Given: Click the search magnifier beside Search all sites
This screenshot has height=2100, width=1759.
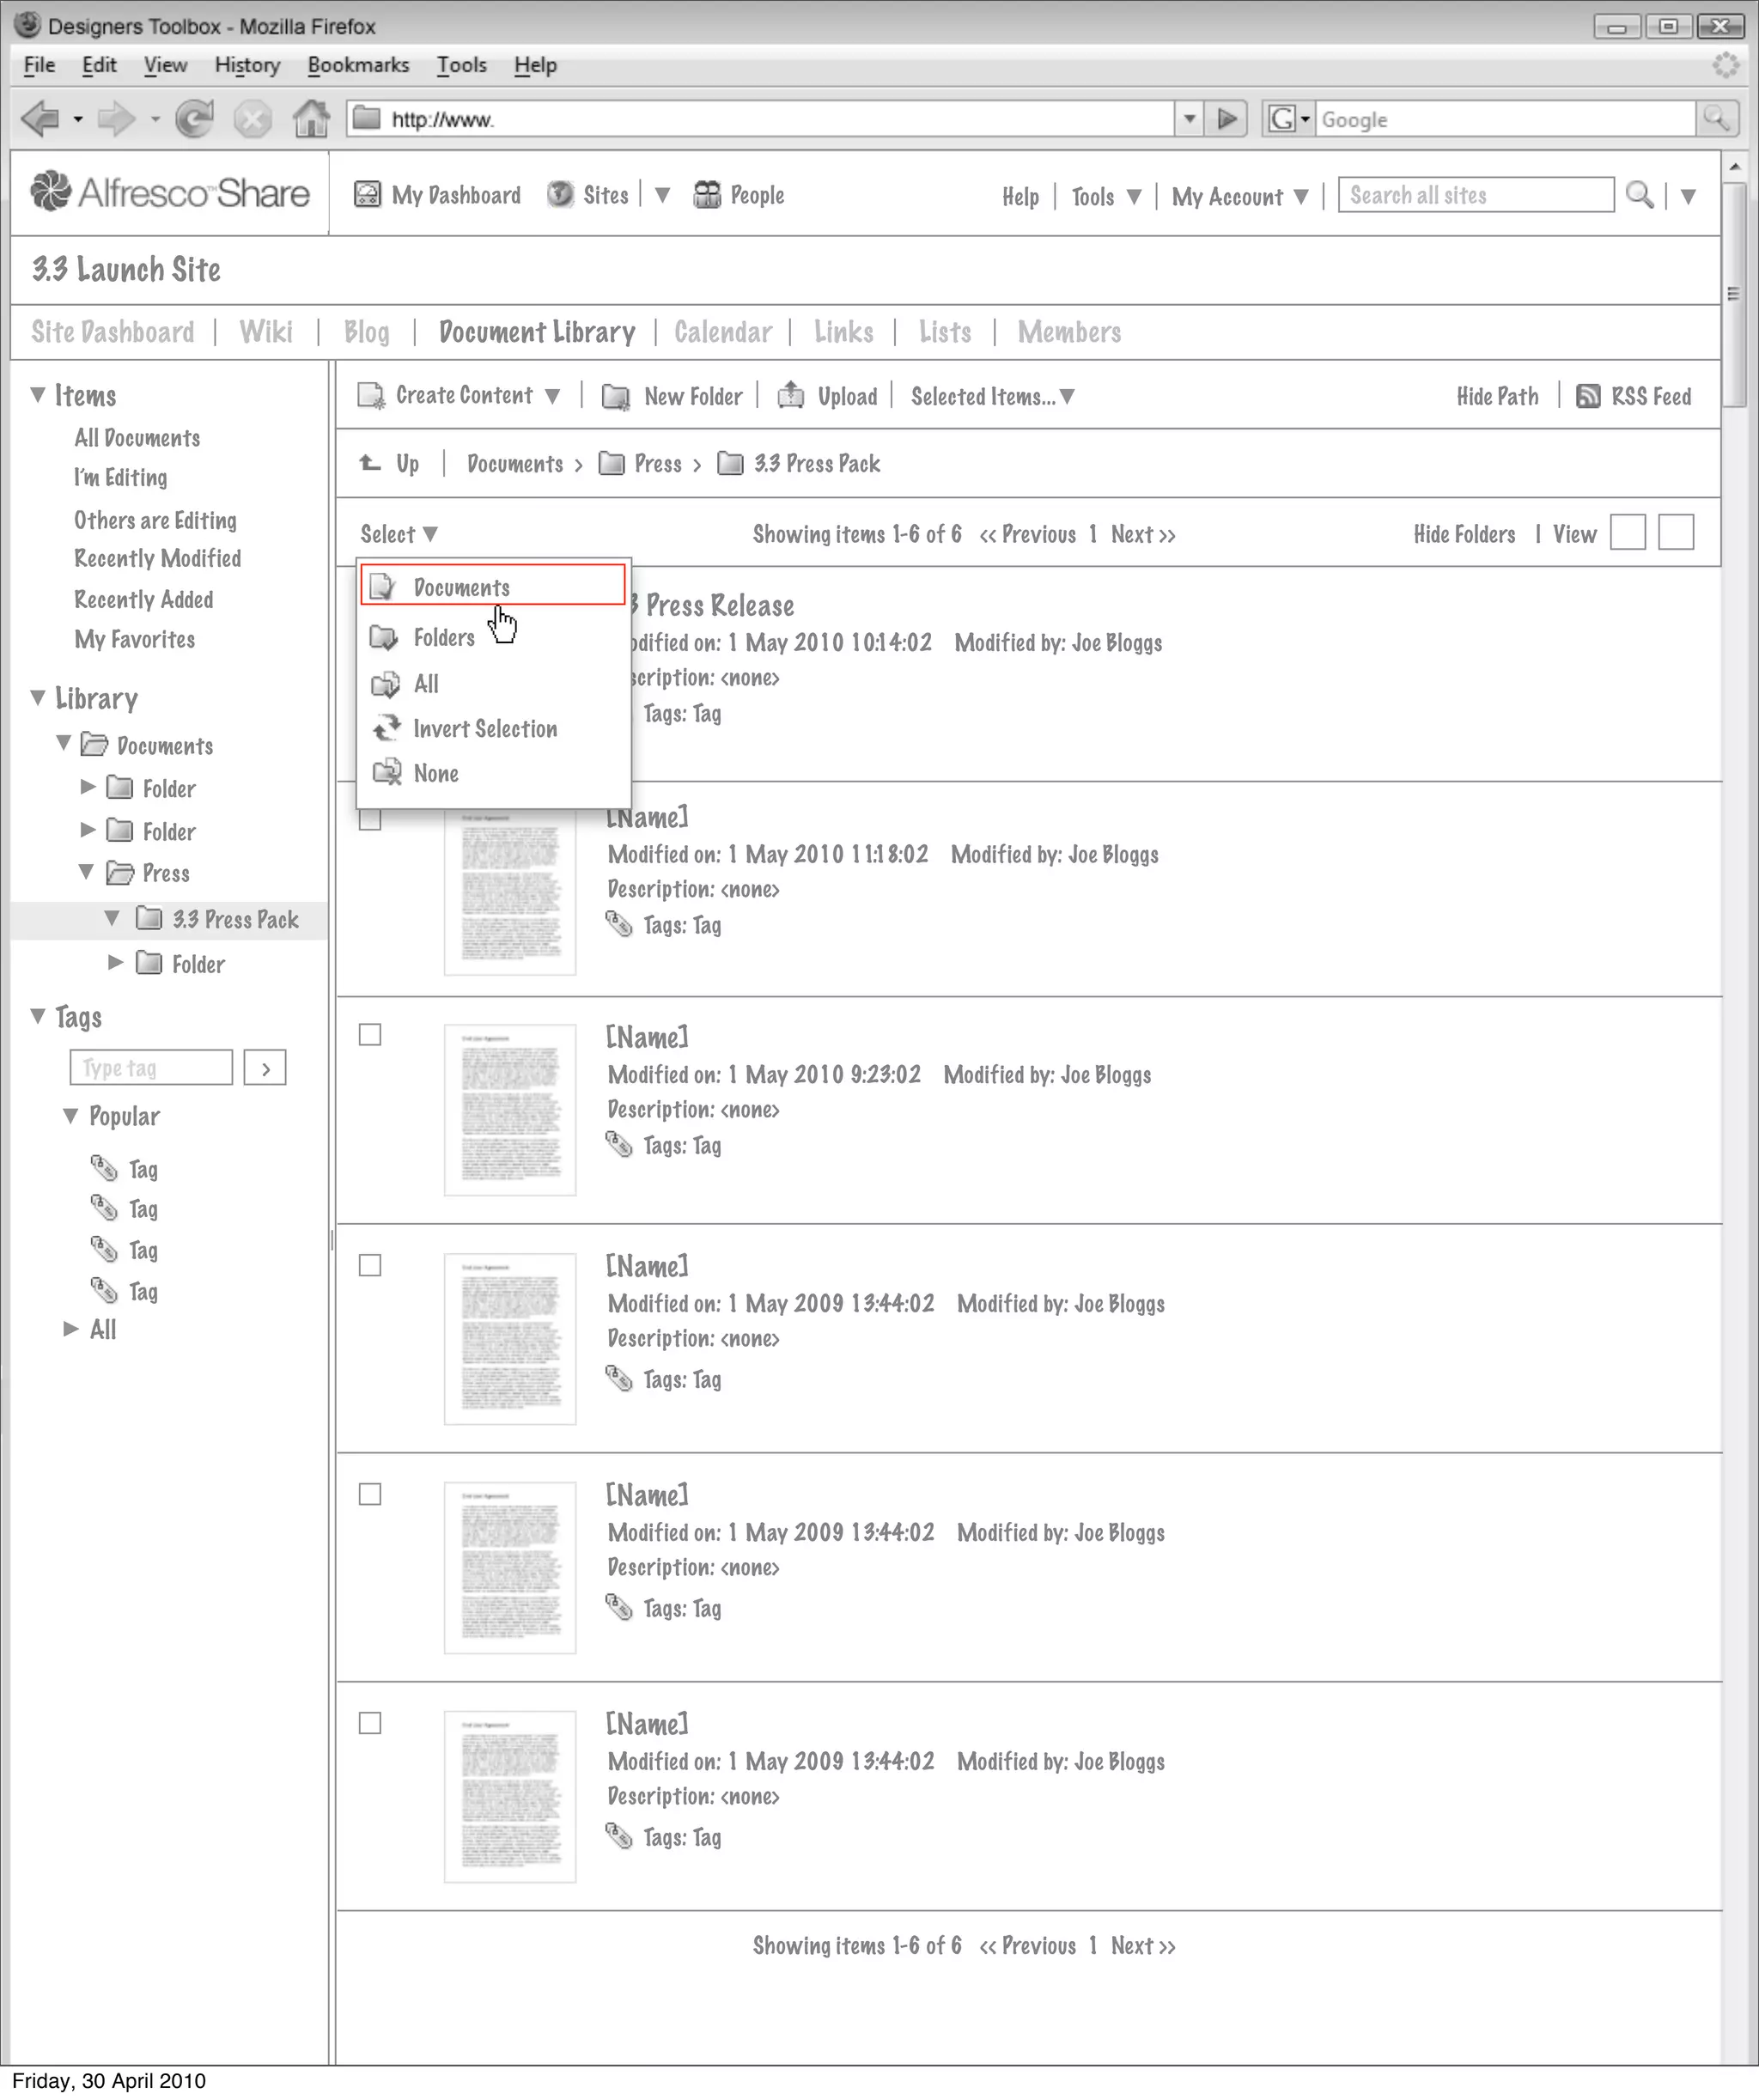Looking at the screenshot, I should pyautogui.click(x=1639, y=195).
